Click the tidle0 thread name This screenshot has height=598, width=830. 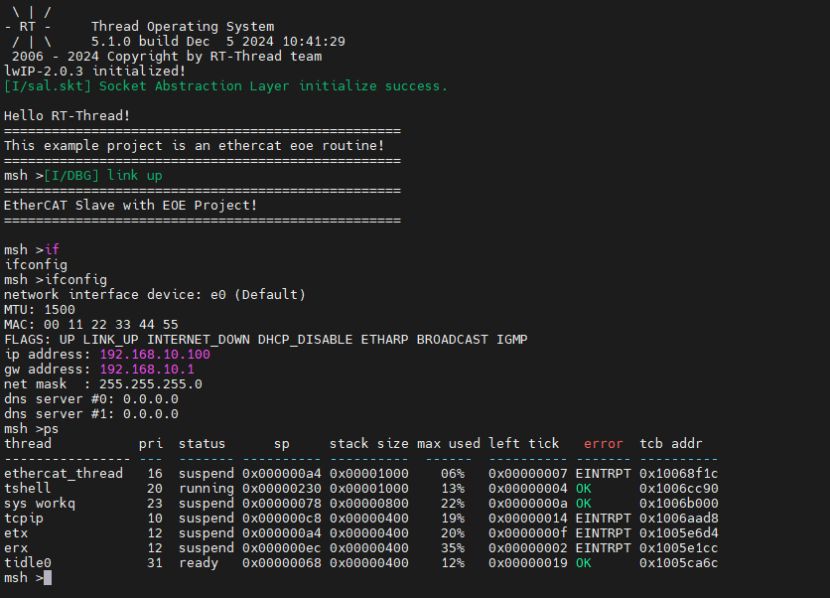pyautogui.click(x=27, y=563)
